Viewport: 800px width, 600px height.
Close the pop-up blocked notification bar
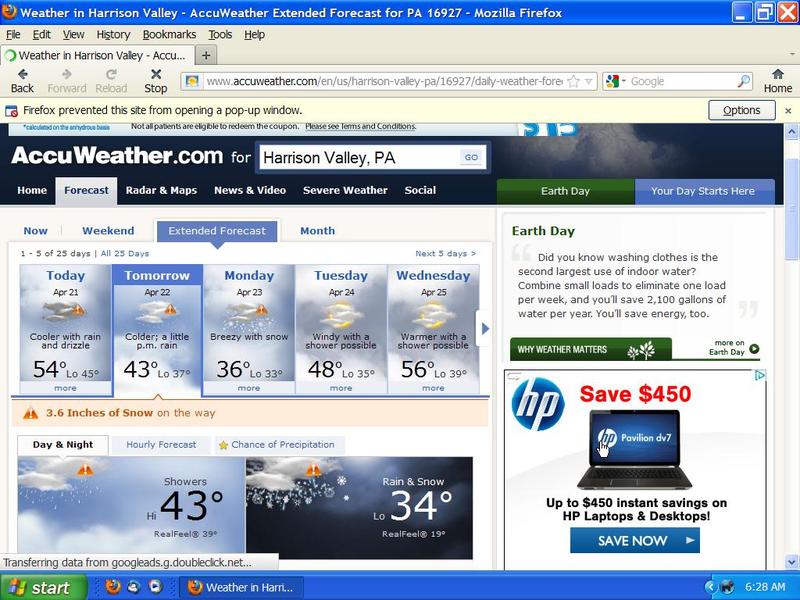(x=788, y=111)
